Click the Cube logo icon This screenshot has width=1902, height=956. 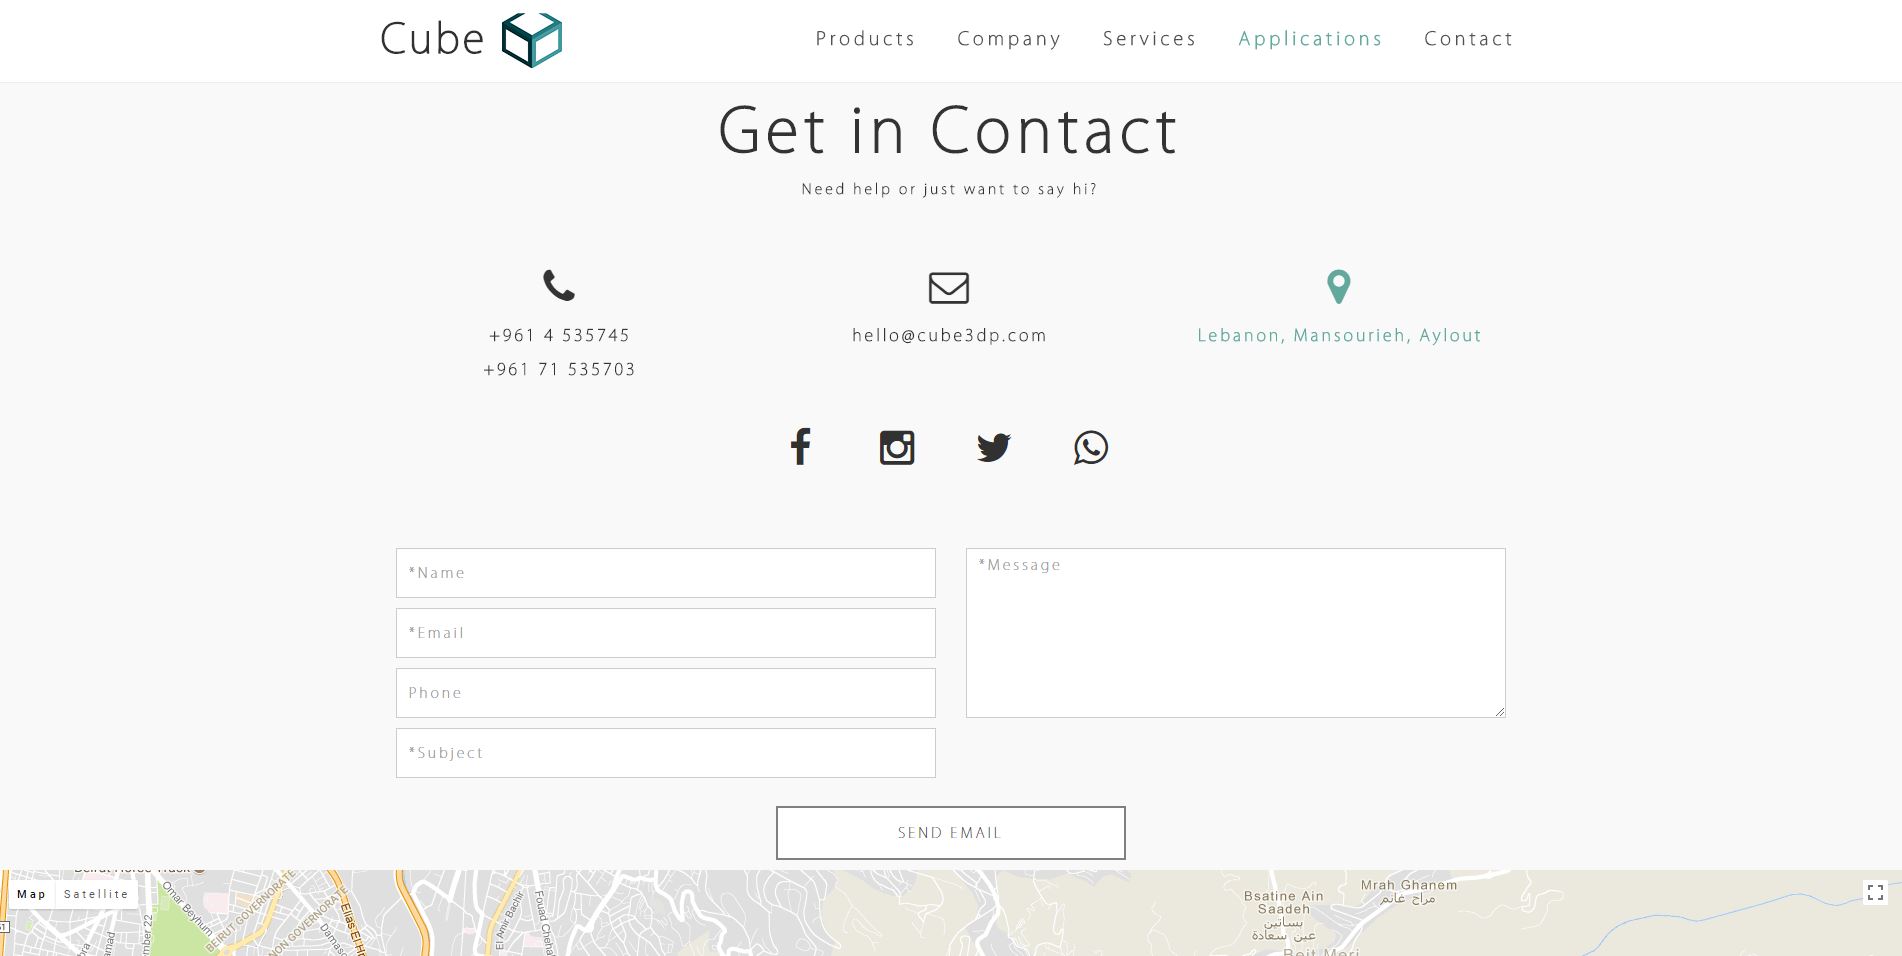(531, 40)
